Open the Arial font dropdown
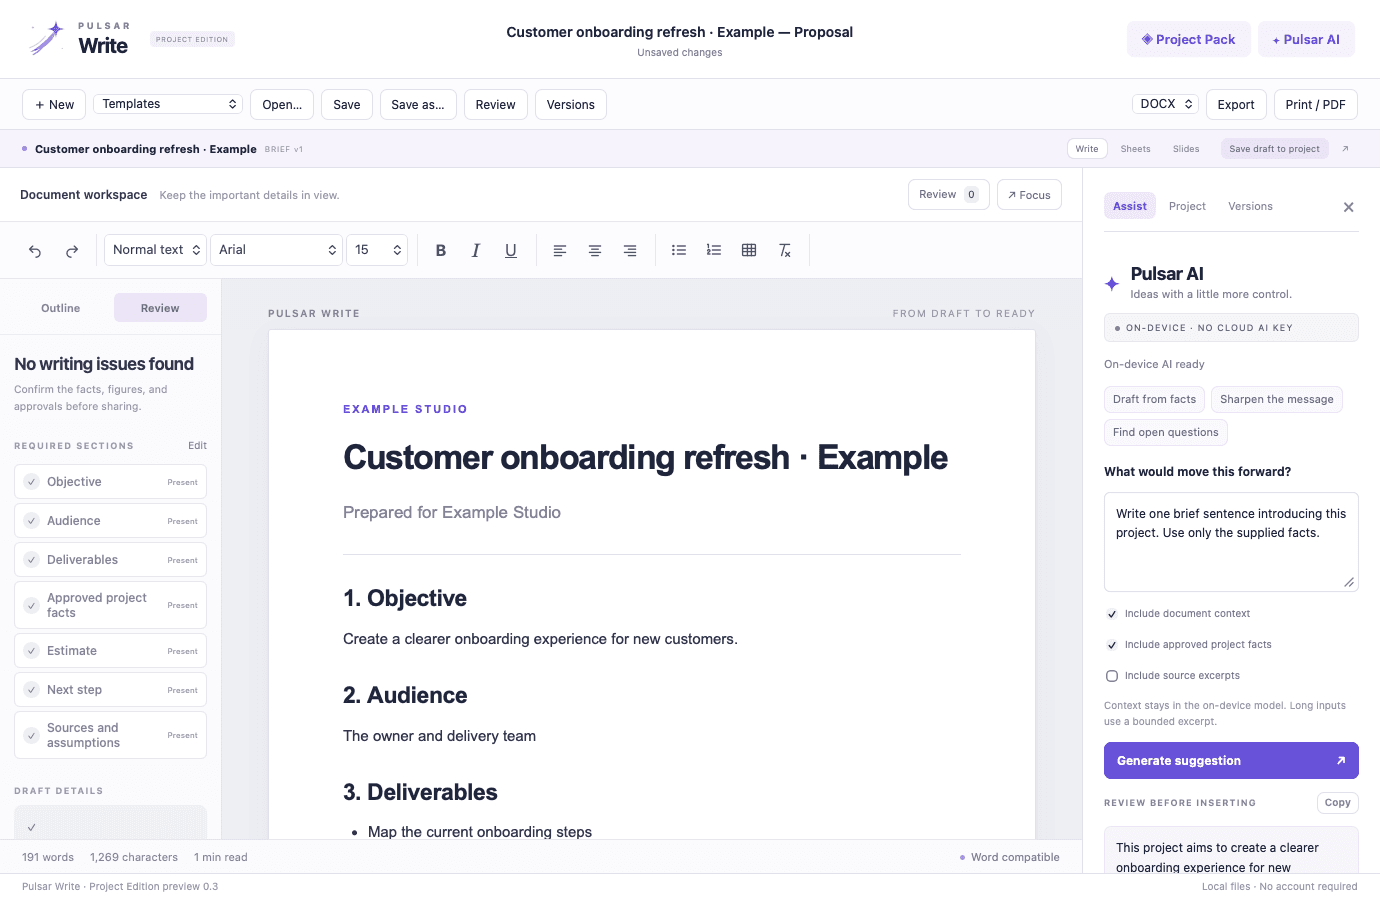 click(x=277, y=250)
